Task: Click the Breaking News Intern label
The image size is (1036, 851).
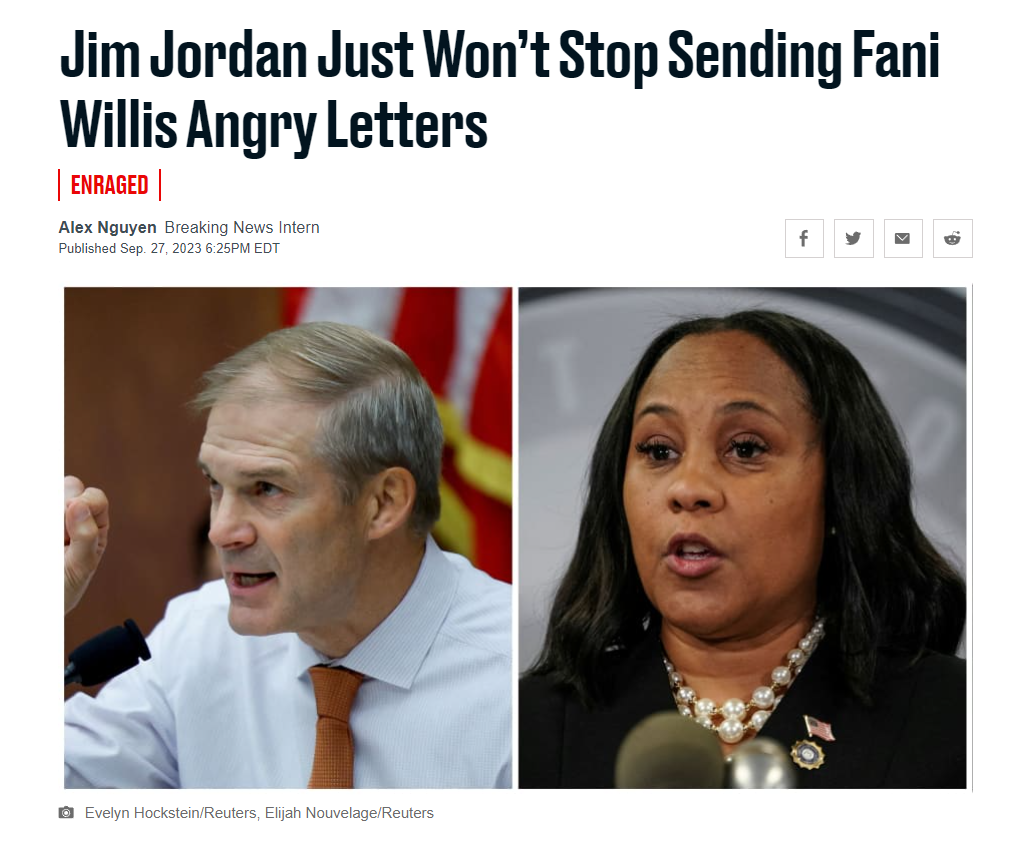Action: pos(242,227)
